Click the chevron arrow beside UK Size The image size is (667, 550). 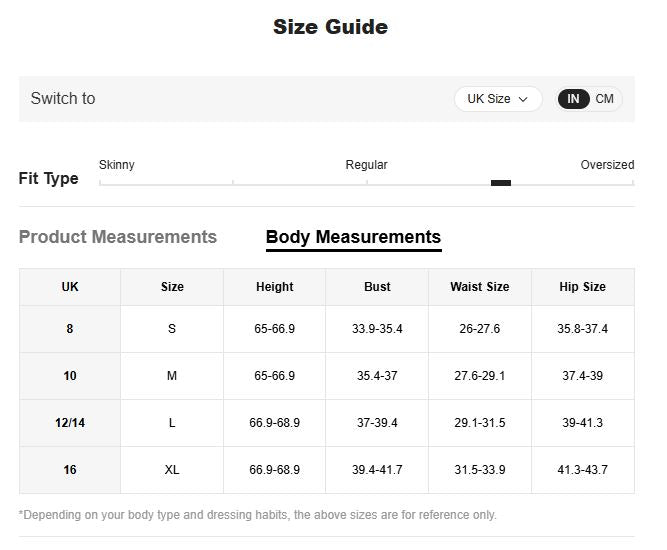(523, 99)
